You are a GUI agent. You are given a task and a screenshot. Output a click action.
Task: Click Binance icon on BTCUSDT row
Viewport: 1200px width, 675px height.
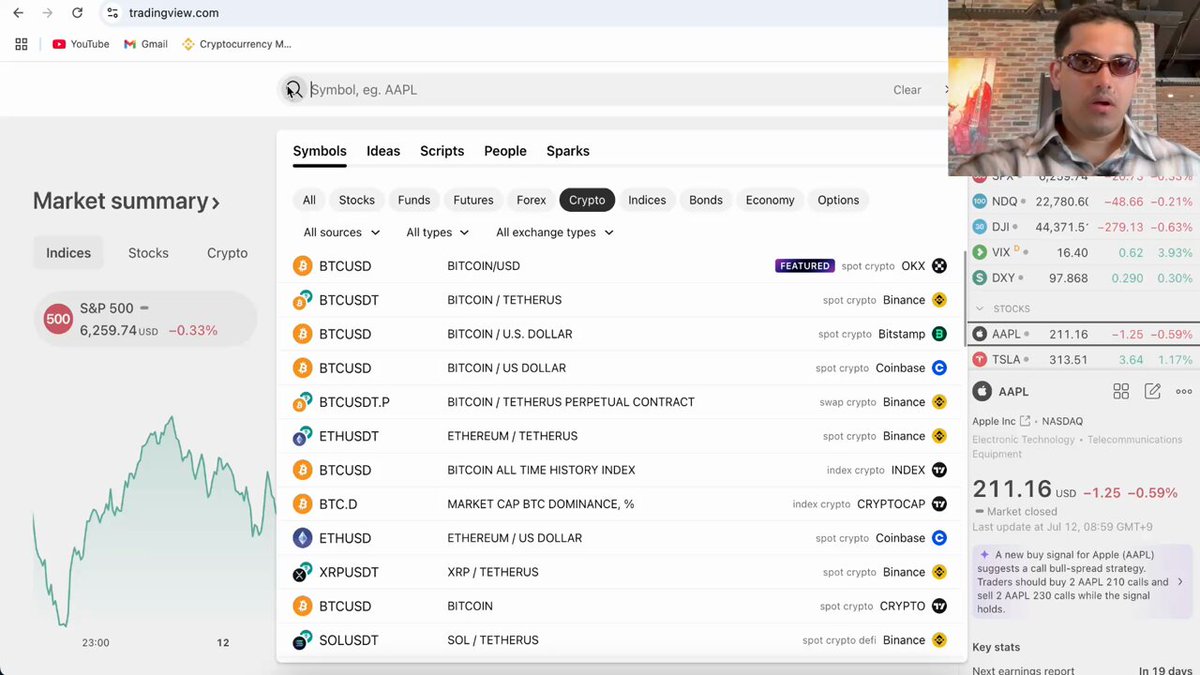(939, 300)
